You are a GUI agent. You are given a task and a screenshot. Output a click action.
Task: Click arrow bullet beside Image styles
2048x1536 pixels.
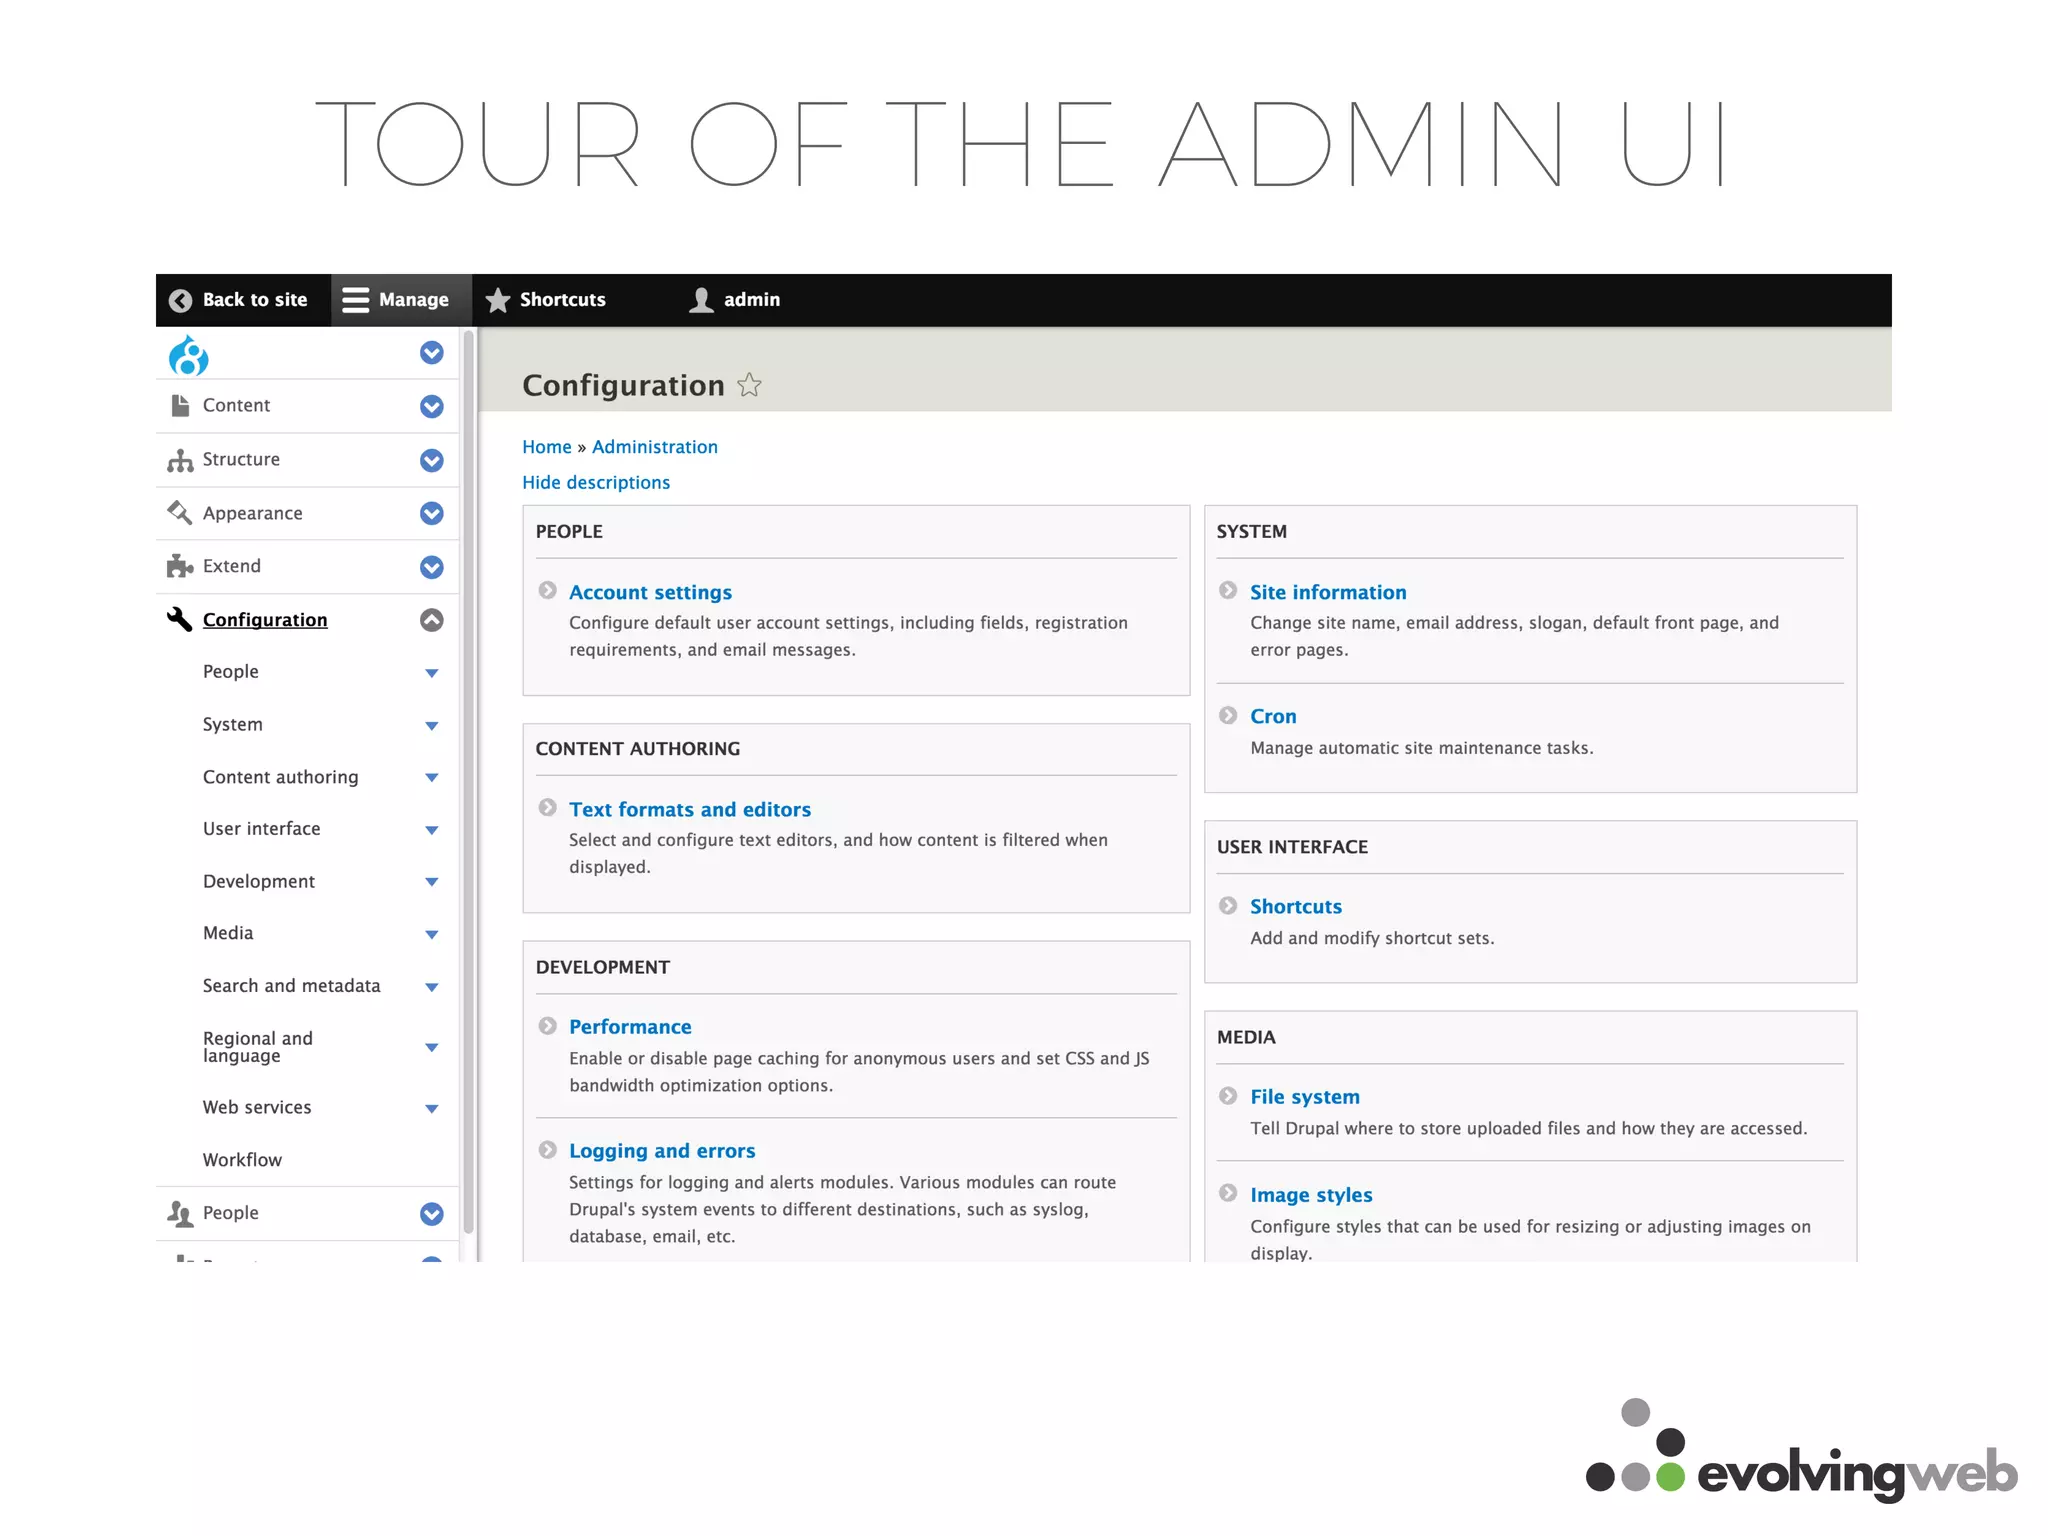click(1228, 1193)
